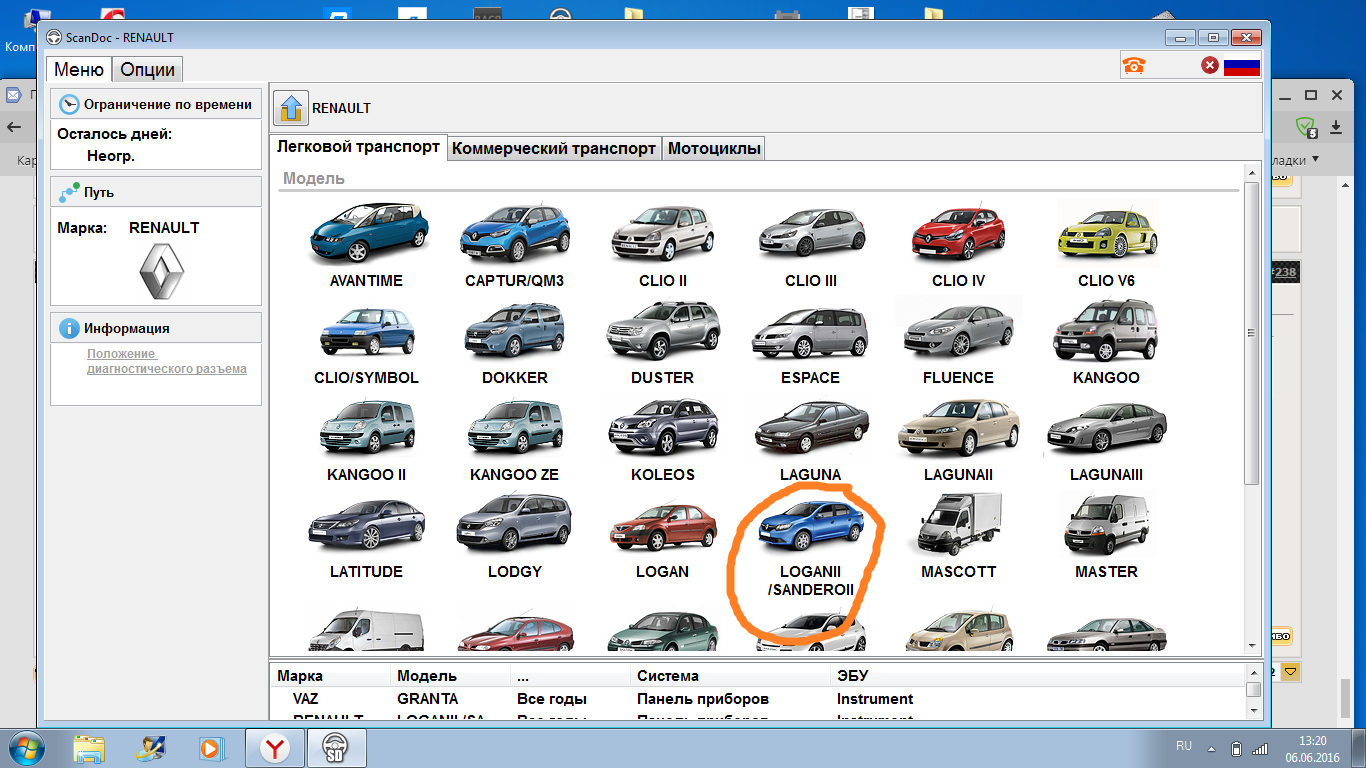Pick the KANGOO II model
Image resolution: width=1366 pixels, height=768 pixels.
click(x=366, y=439)
